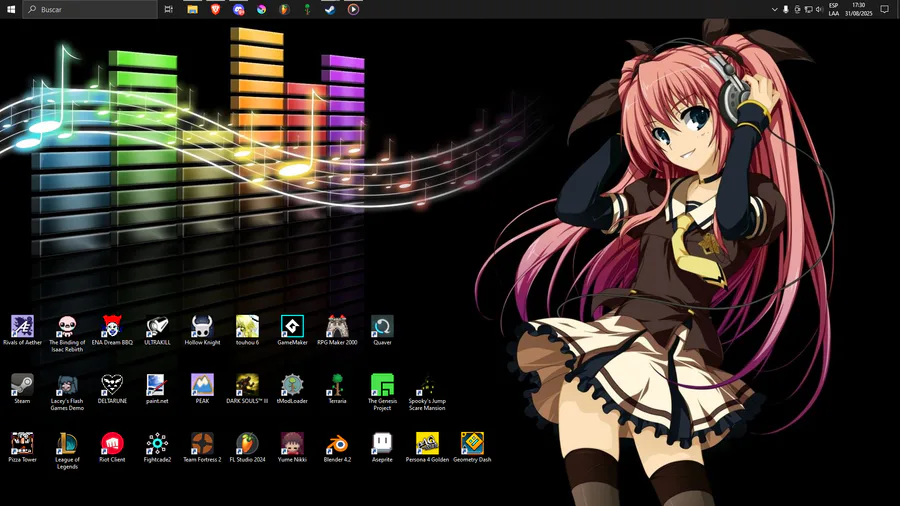Viewport: 900px width, 506px height.
Task: Select the ENA Dream BBQ desktop icon
Action: tap(112, 326)
